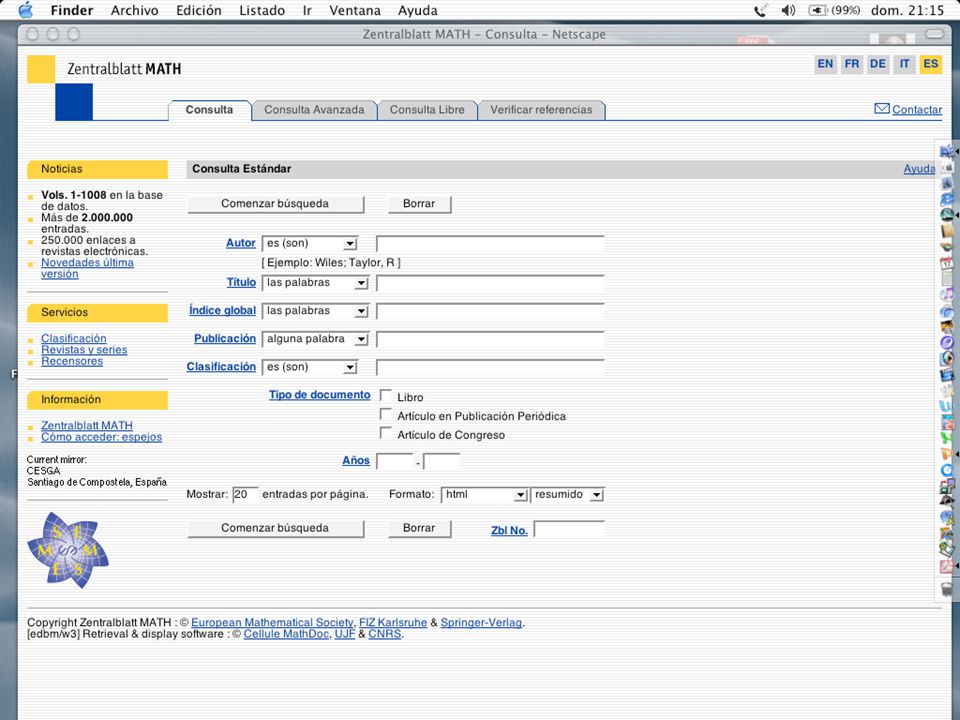Open the Edición menu
960x720 pixels.
(199, 10)
